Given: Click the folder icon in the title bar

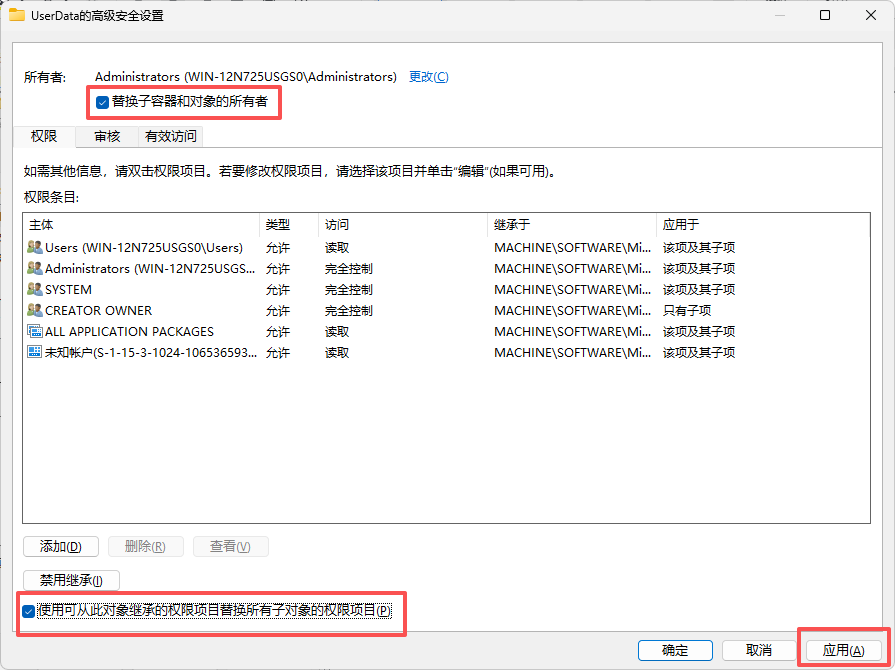Looking at the screenshot, I should pos(15,16).
